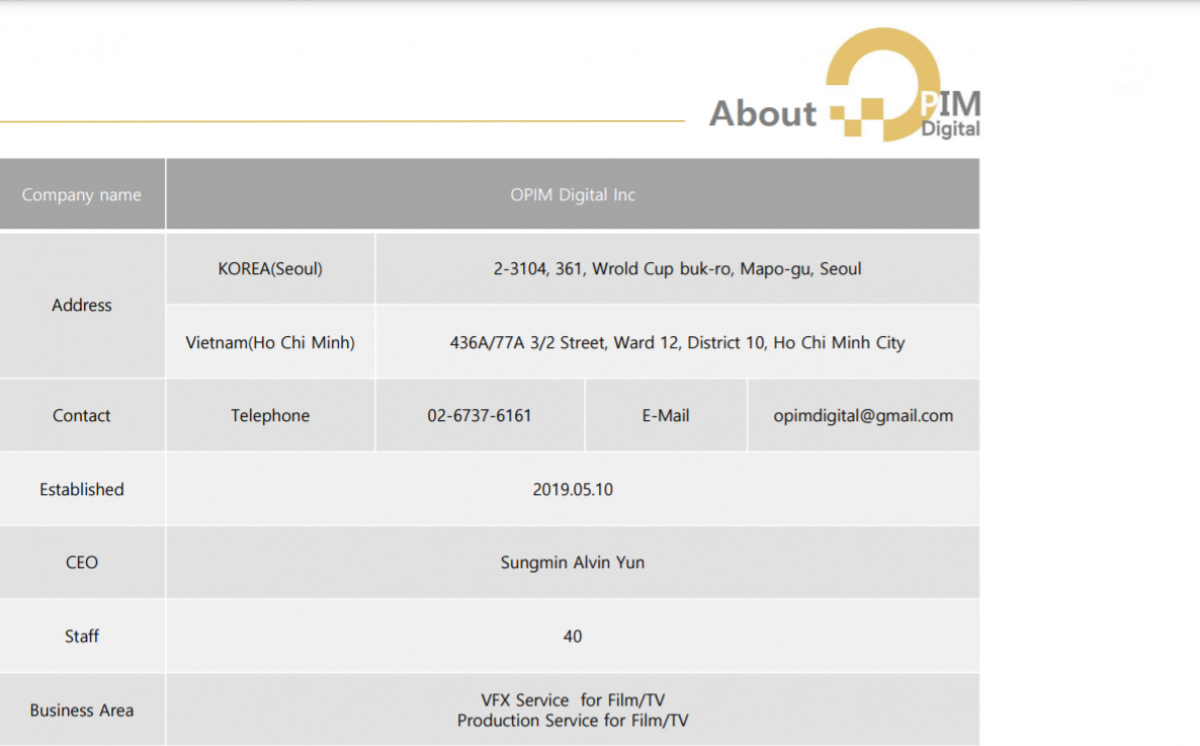Click the Seoul Mapo-gu address text
This screenshot has width=1200, height=746.
(x=677, y=269)
